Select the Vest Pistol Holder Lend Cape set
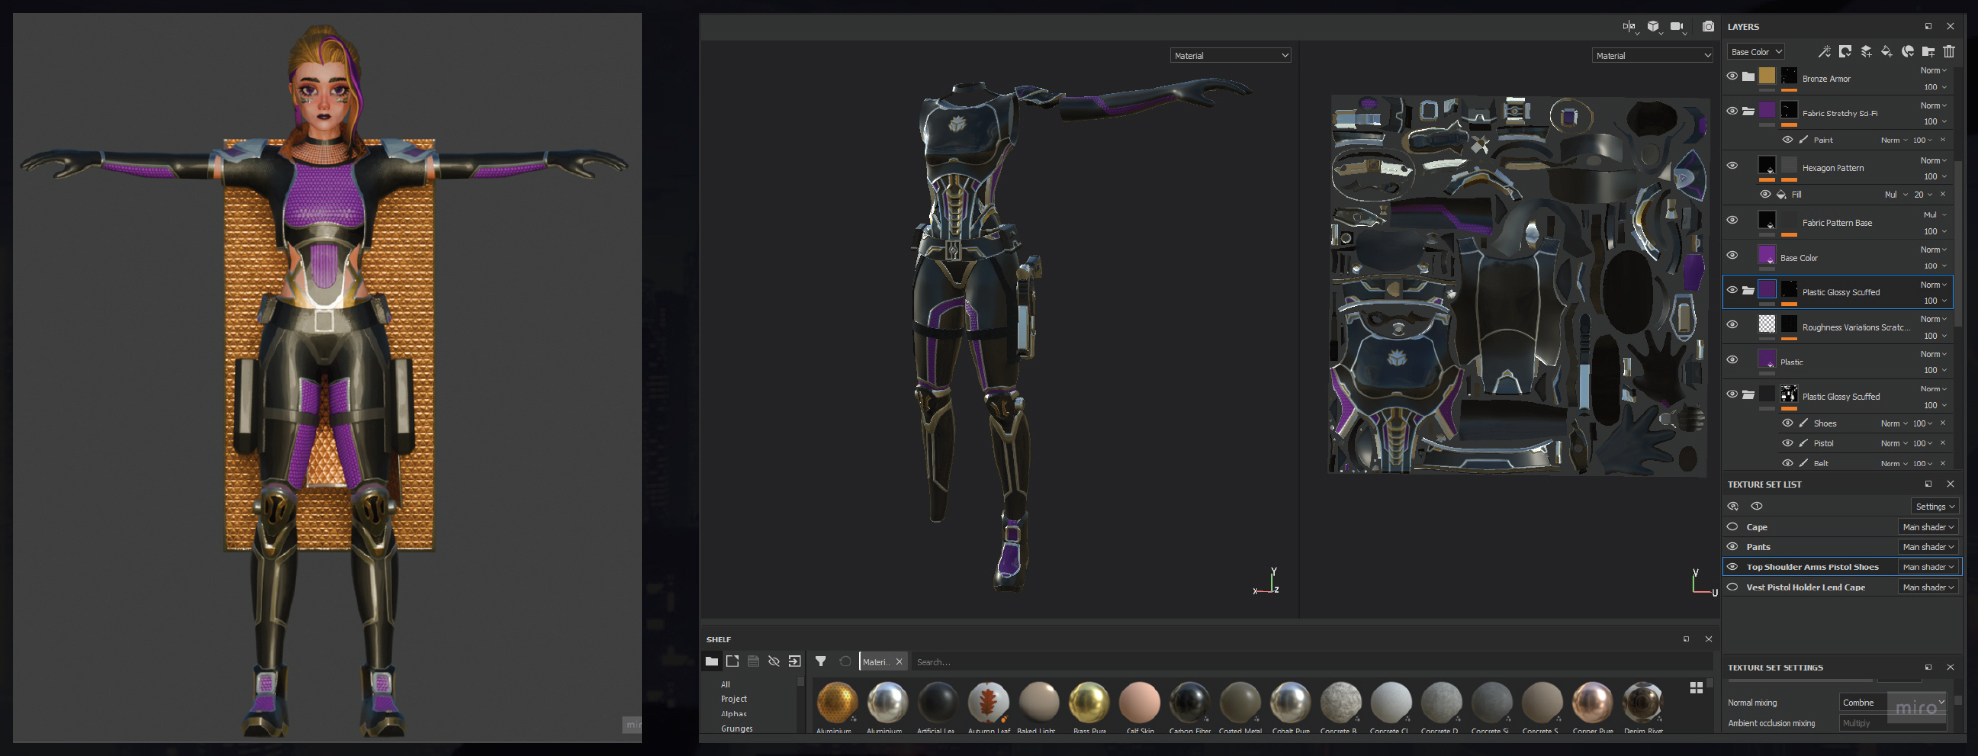Image resolution: width=1978 pixels, height=756 pixels. 1805,588
